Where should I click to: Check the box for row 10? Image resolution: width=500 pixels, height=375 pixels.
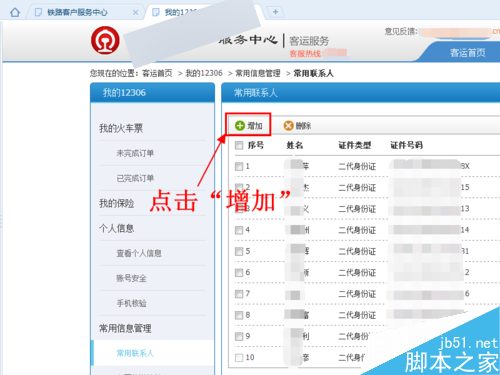[239, 358]
